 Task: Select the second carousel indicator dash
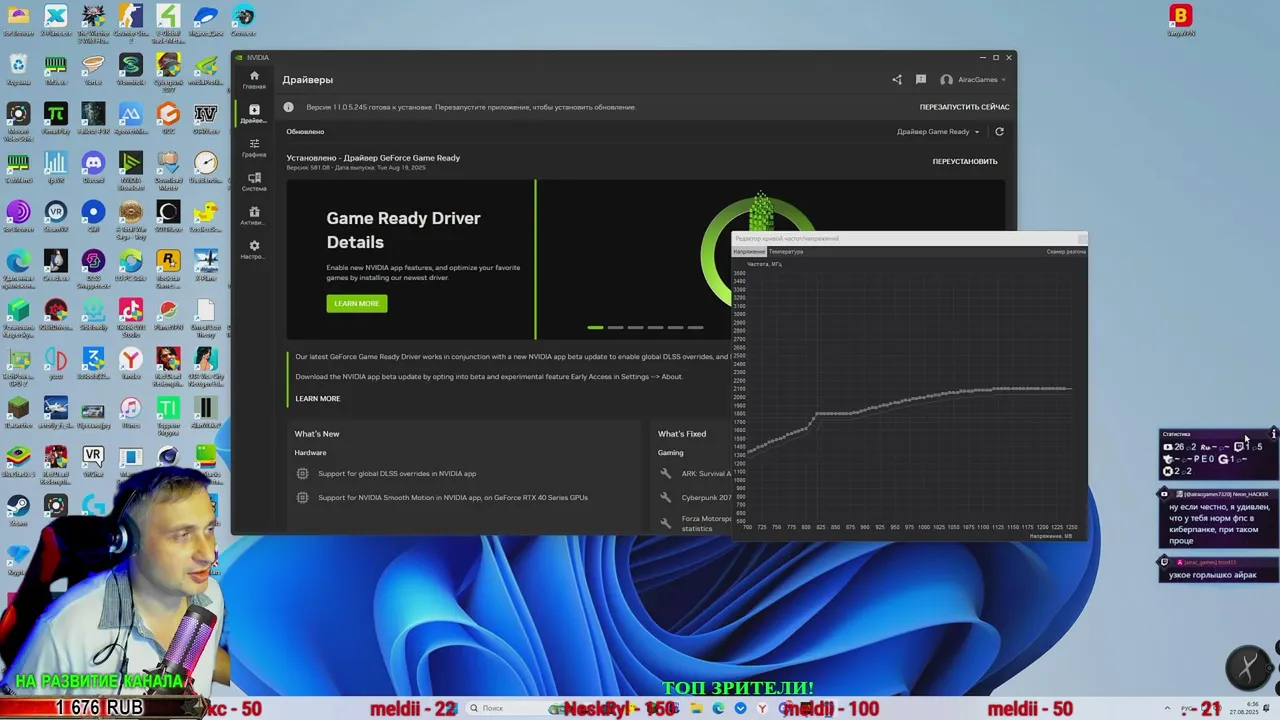pos(615,327)
